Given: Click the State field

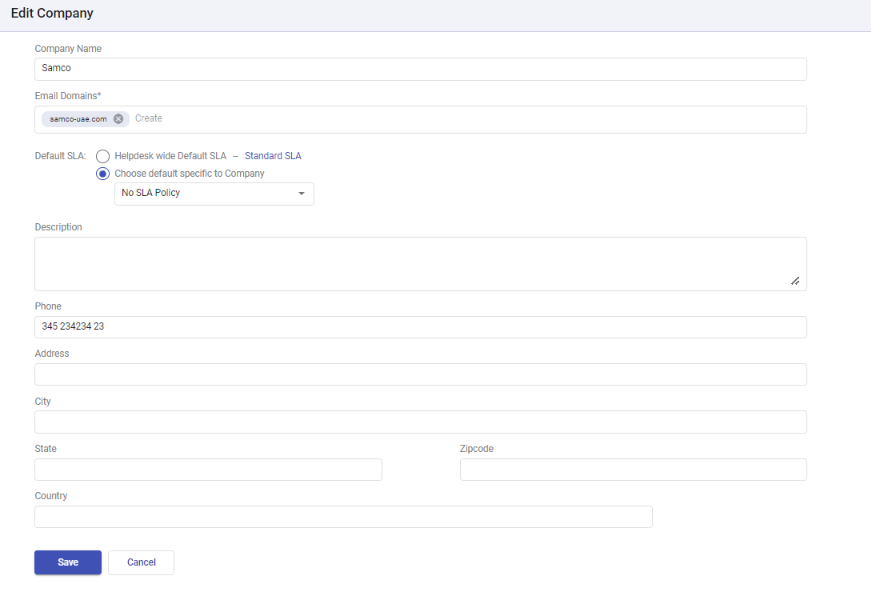Looking at the screenshot, I should click(x=208, y=470).
